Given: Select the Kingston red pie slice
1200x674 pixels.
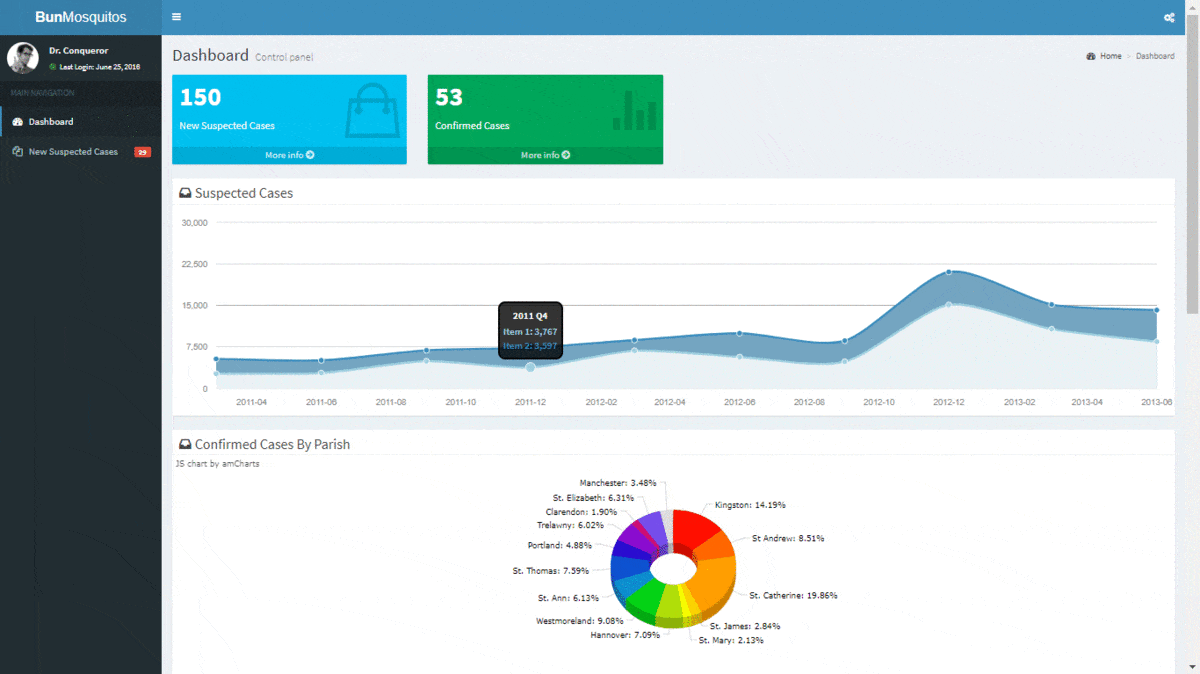Looking at the screenshot, I should click(x=696, y=531).
